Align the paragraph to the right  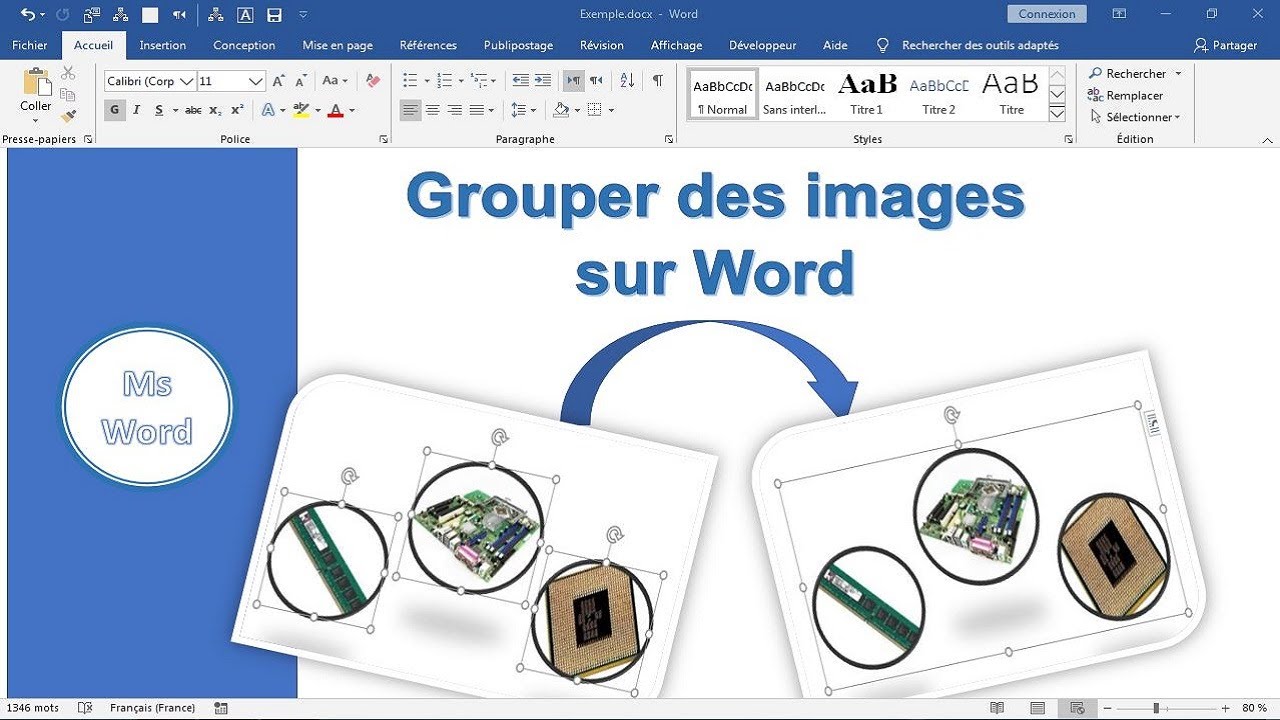click(x=455, y=110)
